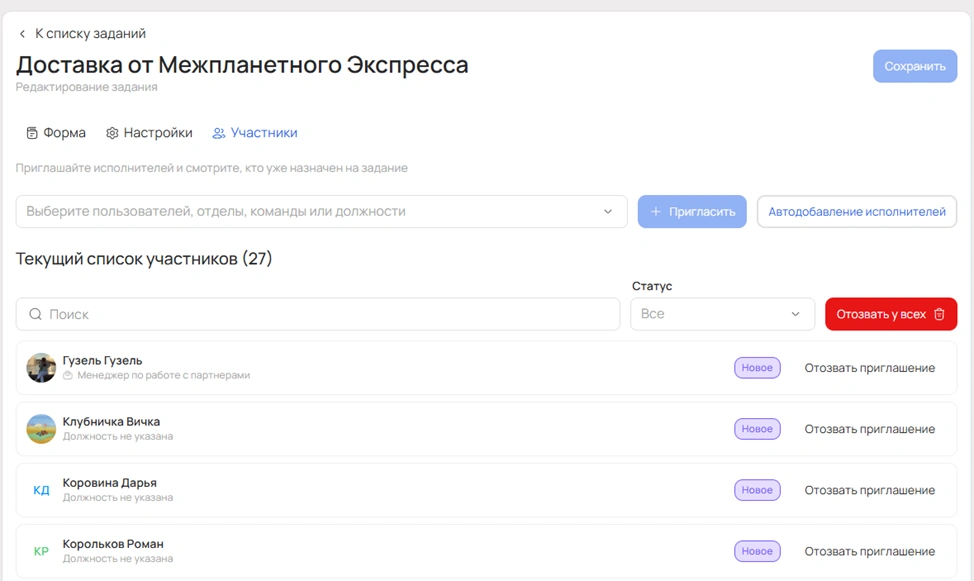Revoke the invitation for Клубничка Вичка
Viewport: 974px width, 581px height.
tap(870, 429)
